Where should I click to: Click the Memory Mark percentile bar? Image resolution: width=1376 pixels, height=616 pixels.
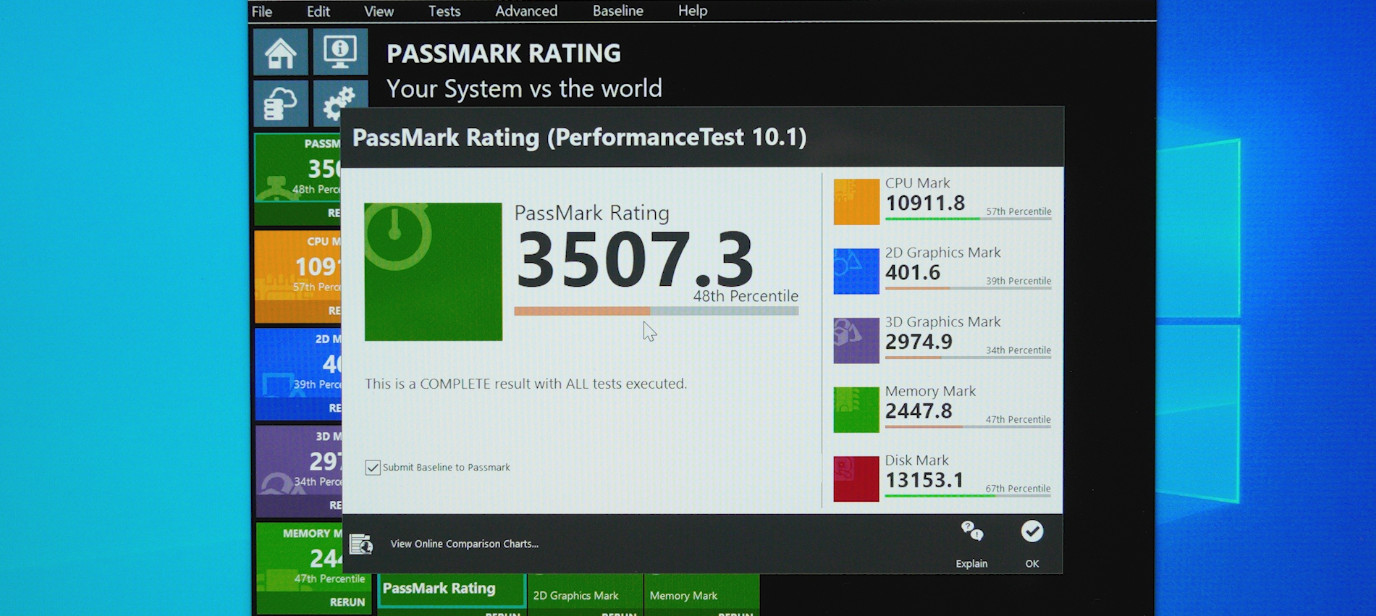[968, 427]
